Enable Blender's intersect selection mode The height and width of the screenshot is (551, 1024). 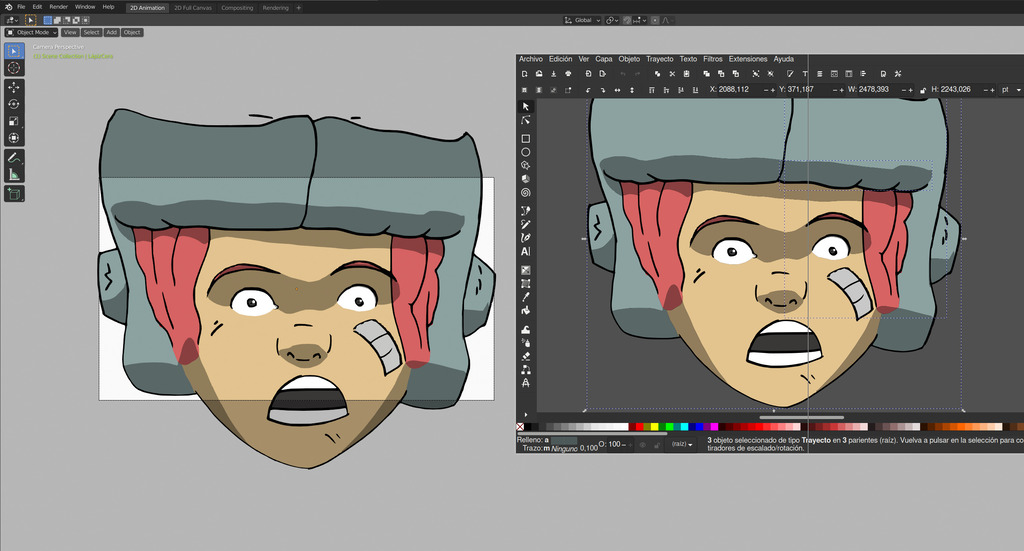click(x=86, y=20)
